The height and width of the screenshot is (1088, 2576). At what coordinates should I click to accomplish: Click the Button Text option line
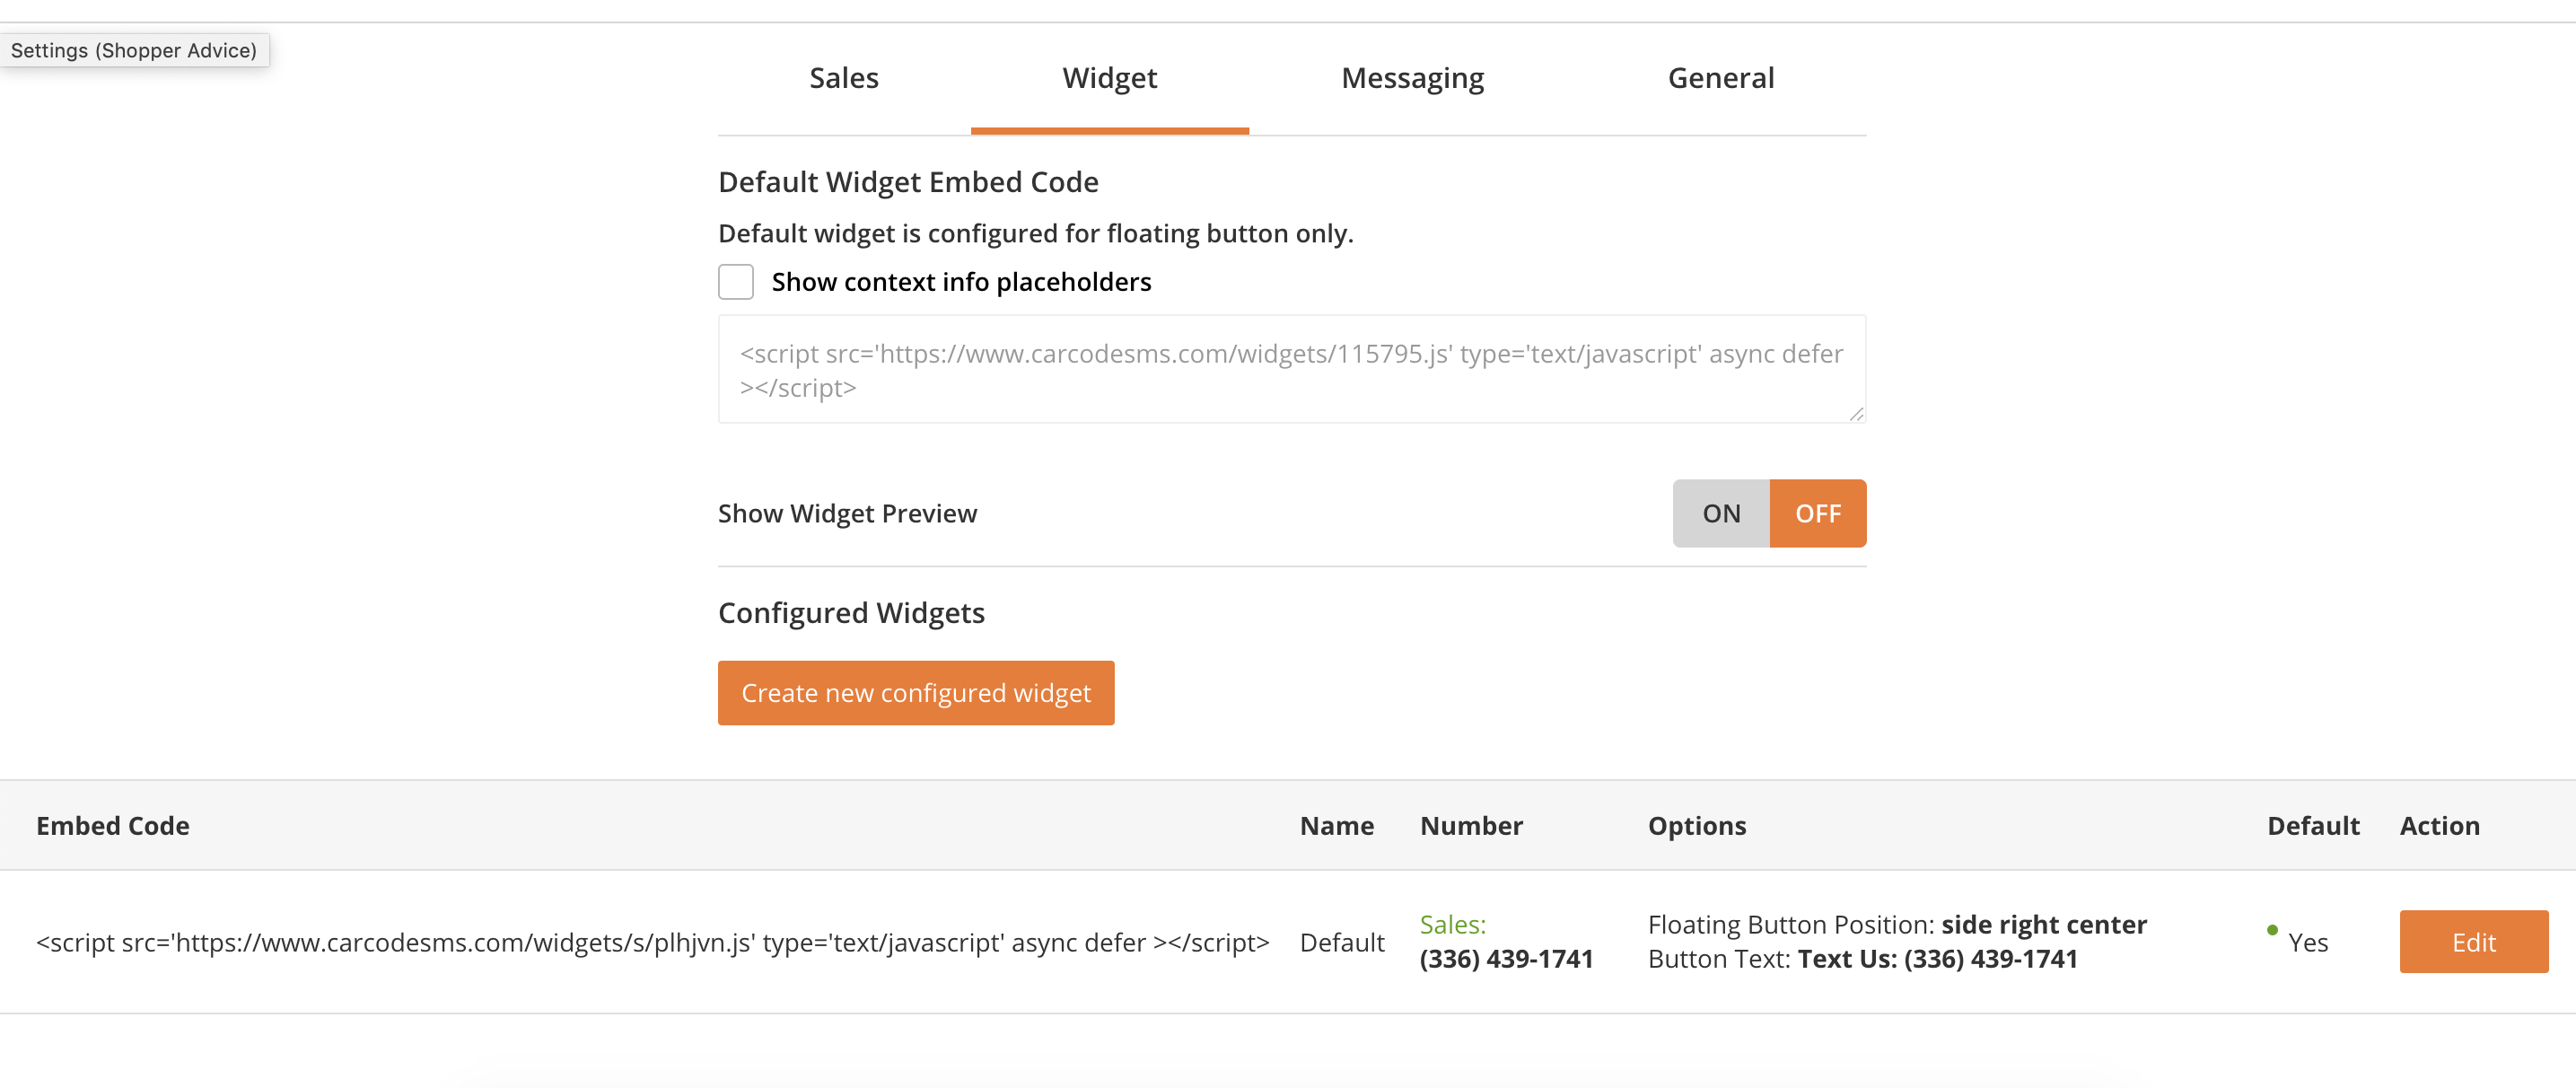[1862, 959]
